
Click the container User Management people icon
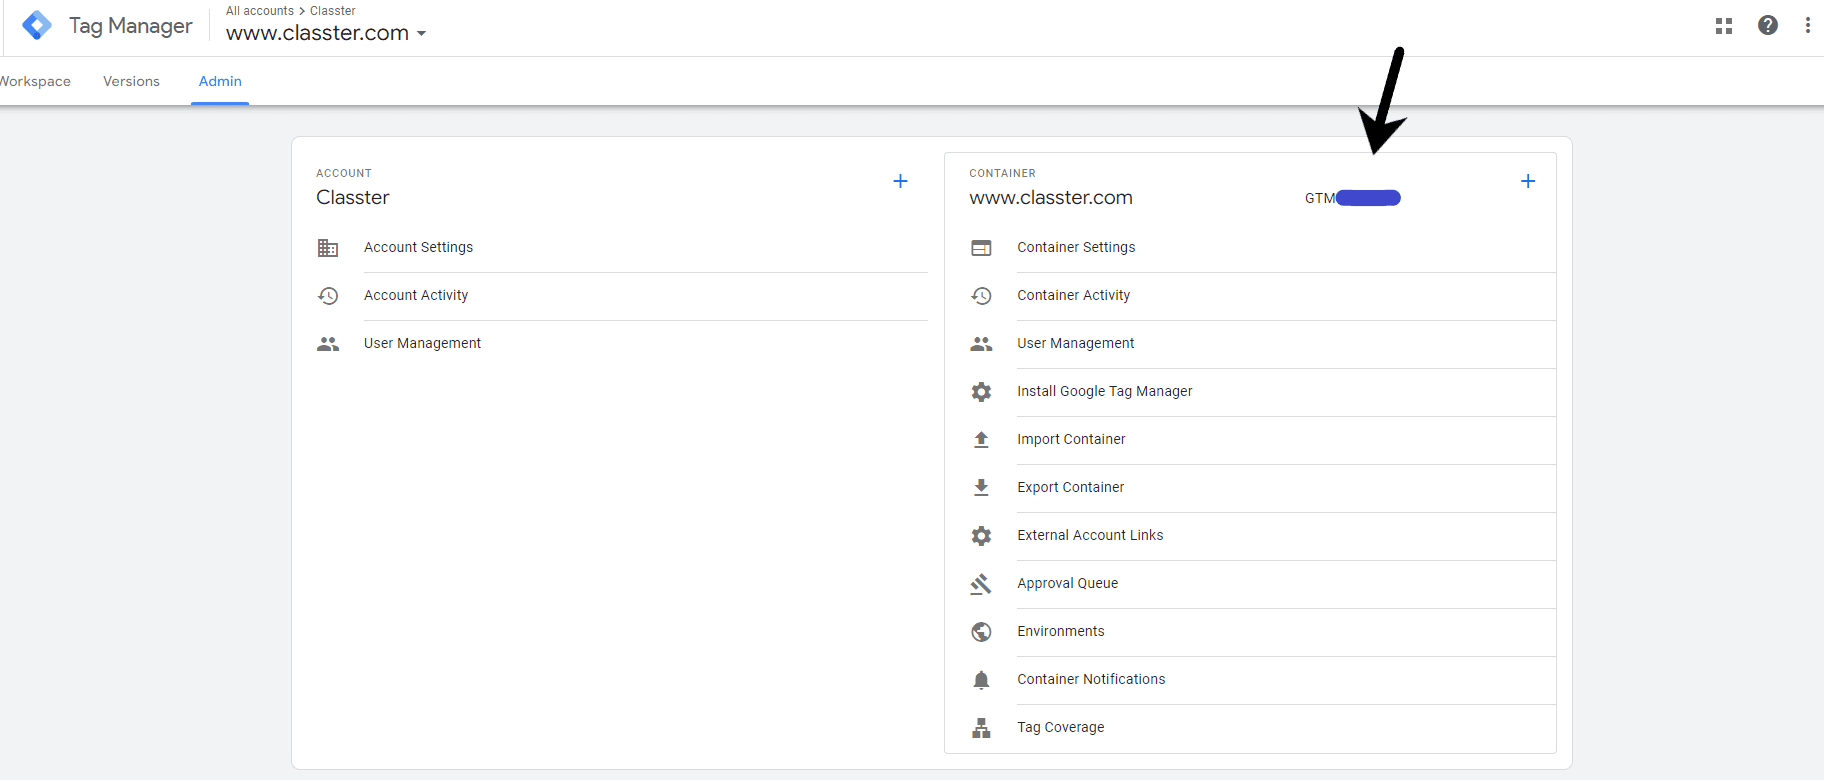[x=981, y=344]
